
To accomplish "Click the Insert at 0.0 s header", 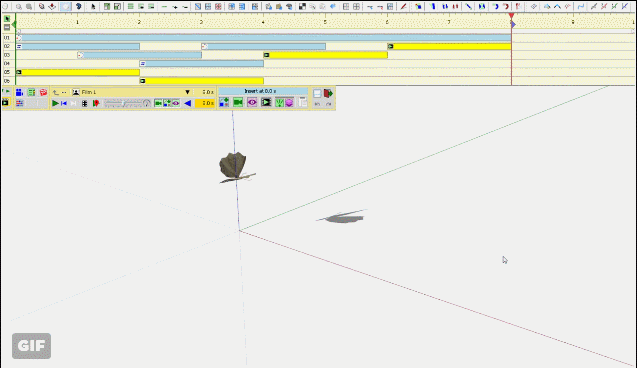I will [x=263, y=91].
